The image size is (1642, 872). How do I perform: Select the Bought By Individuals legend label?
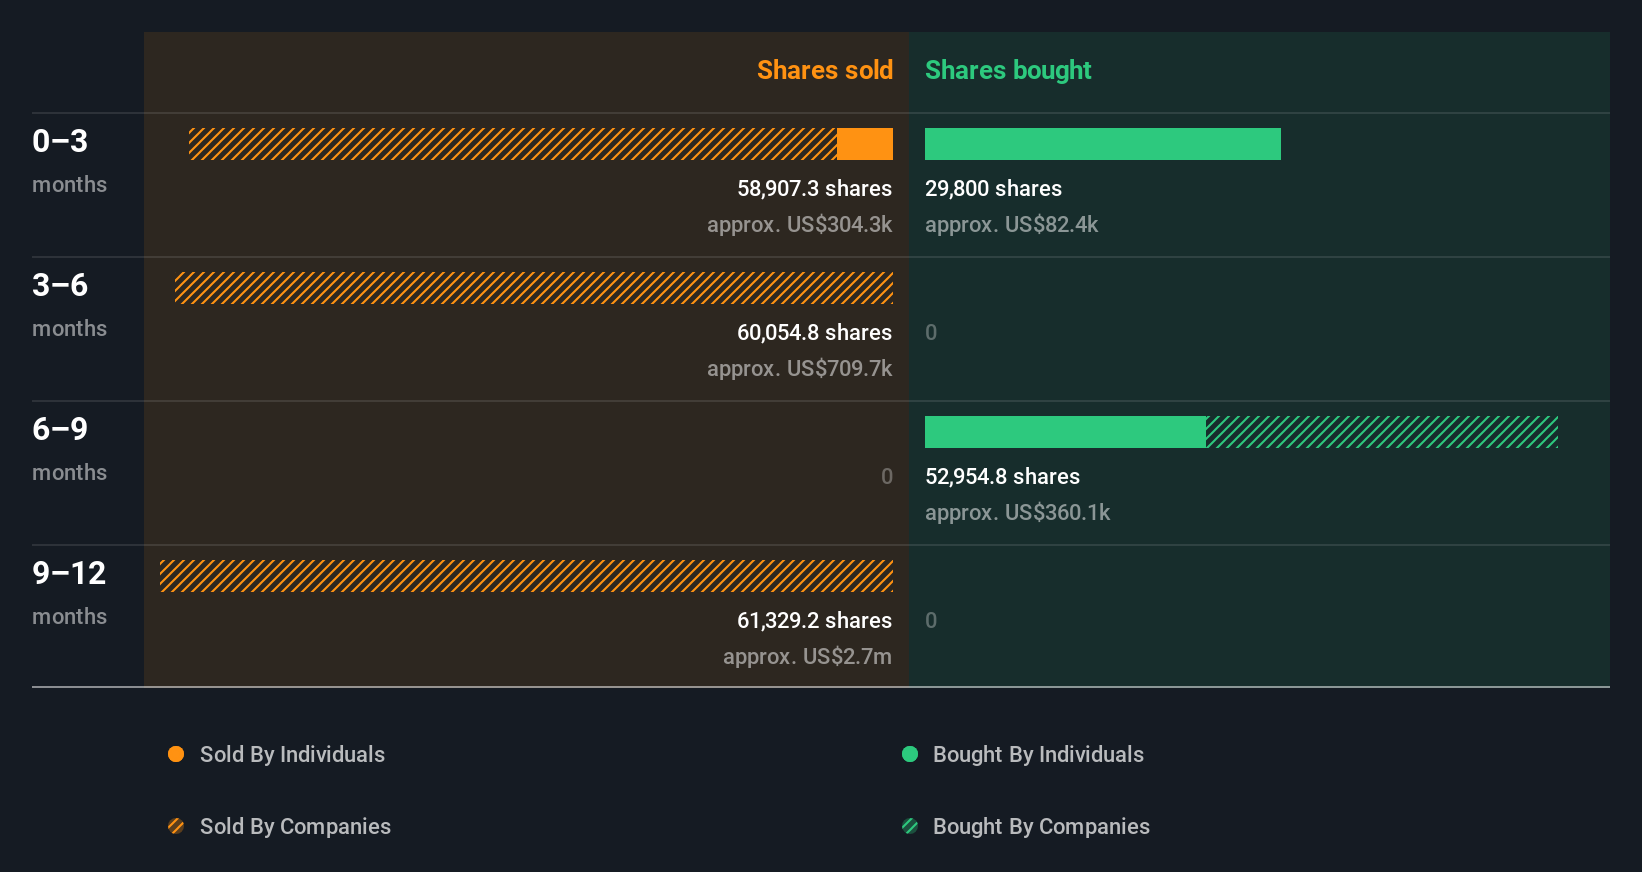pyautogui.click(x=1038, y=754)
